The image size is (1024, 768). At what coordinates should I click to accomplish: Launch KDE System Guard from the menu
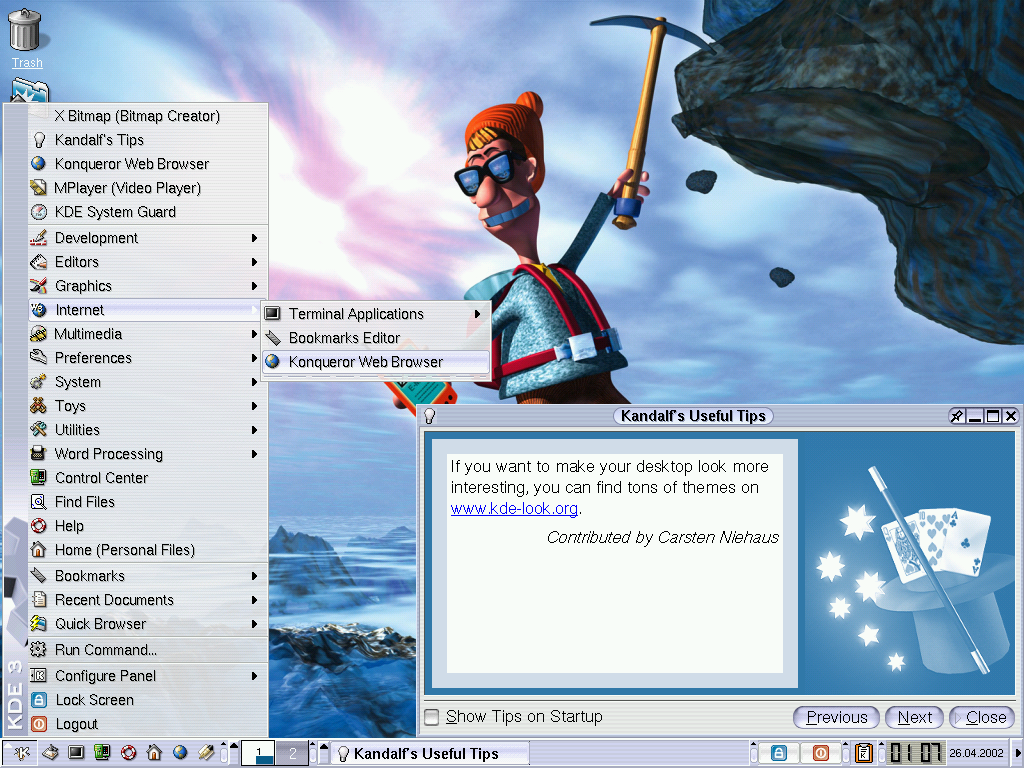coord(148,212)
